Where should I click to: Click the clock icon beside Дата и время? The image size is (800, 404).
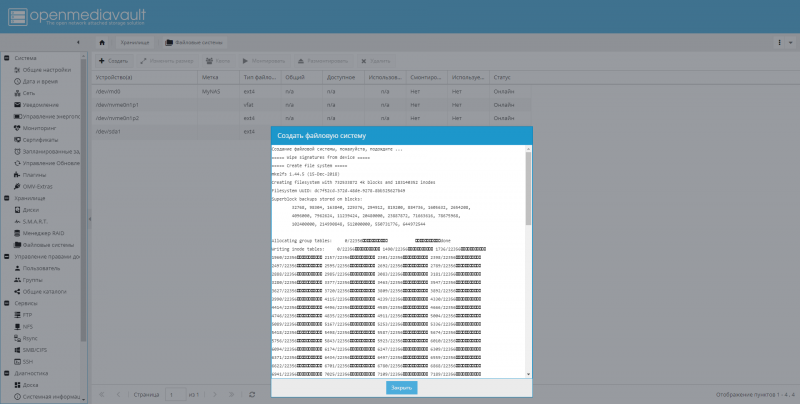(17, 82)
